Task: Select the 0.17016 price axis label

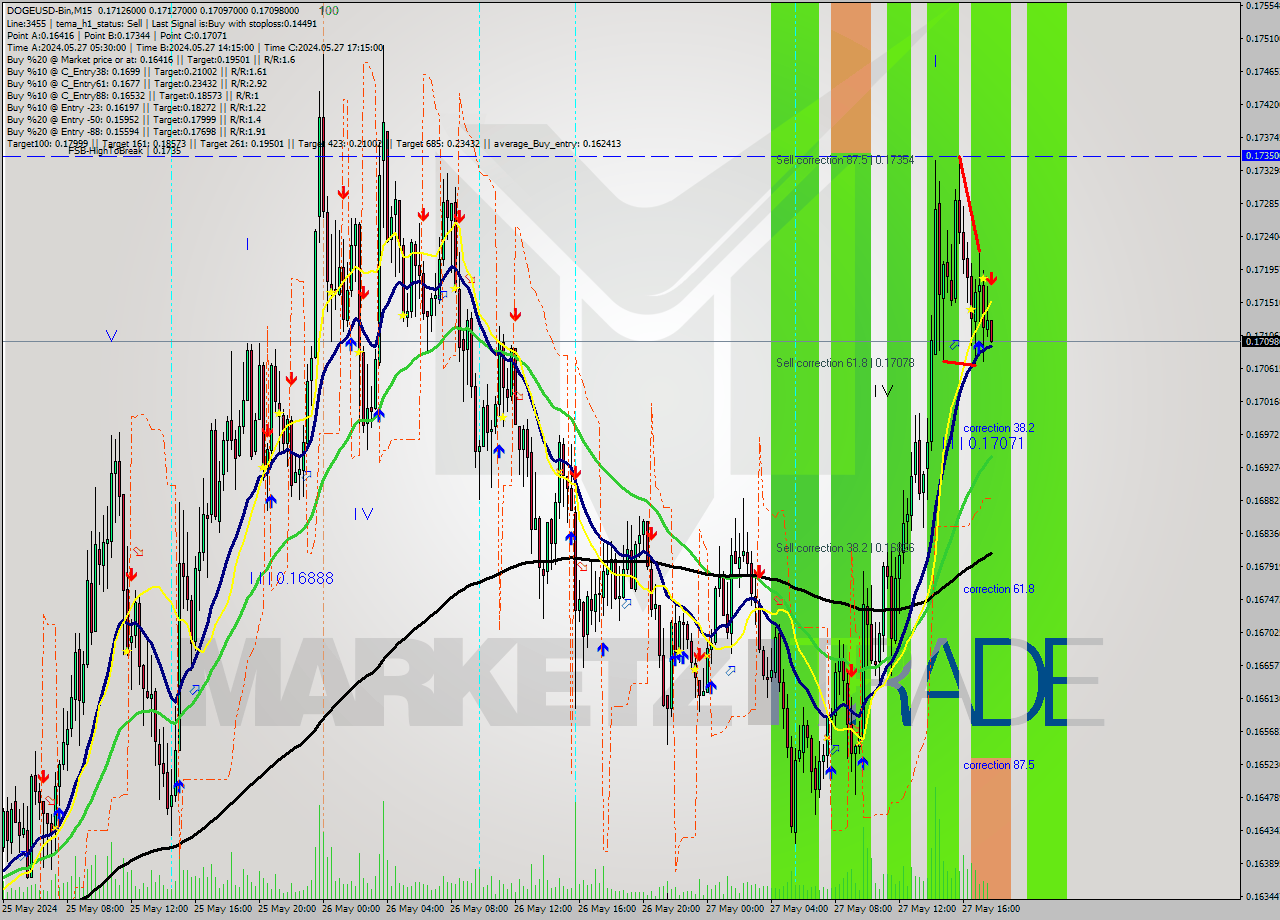Action: 1262,401
